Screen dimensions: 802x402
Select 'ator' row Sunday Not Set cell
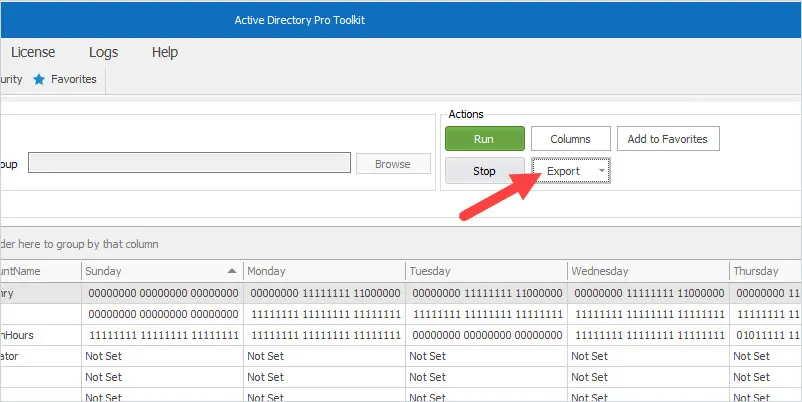pos(162,356)
